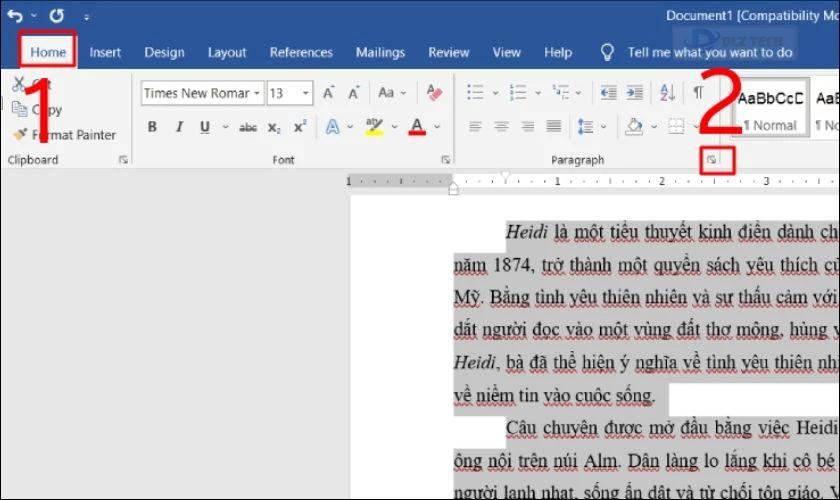Image resolution: width=840 pixels, height=500 pixels.
Task: Toggle Subscript formatting
Action: click(274, 128)
